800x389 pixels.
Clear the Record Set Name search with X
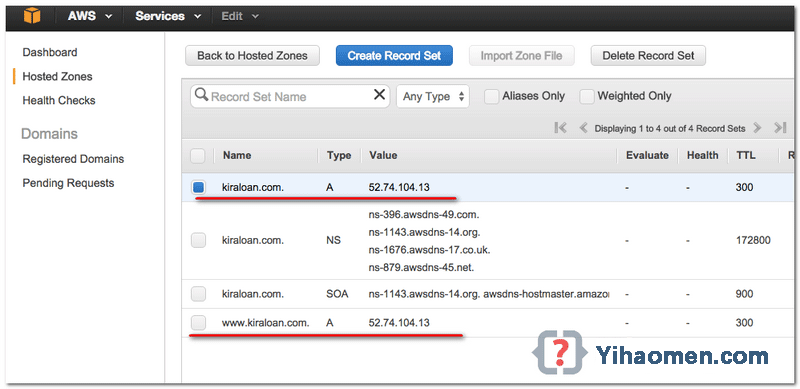click(379, 95)
